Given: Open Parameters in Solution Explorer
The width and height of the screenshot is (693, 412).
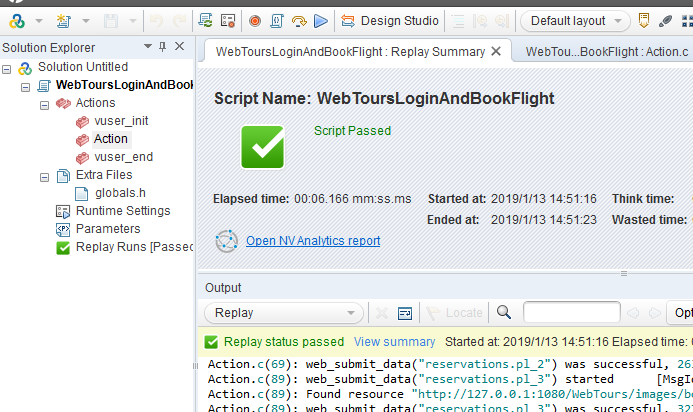Looking at the screenshot, I should pos(108,229).
